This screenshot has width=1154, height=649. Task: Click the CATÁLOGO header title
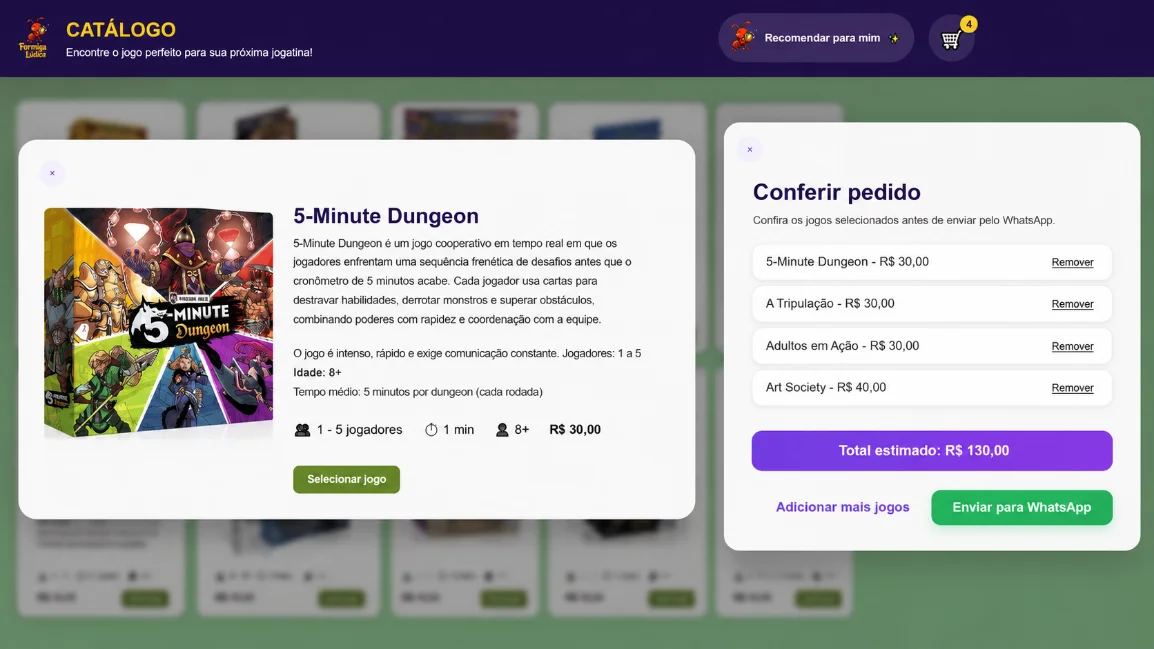pyautogui.click(x=121, y=29)
